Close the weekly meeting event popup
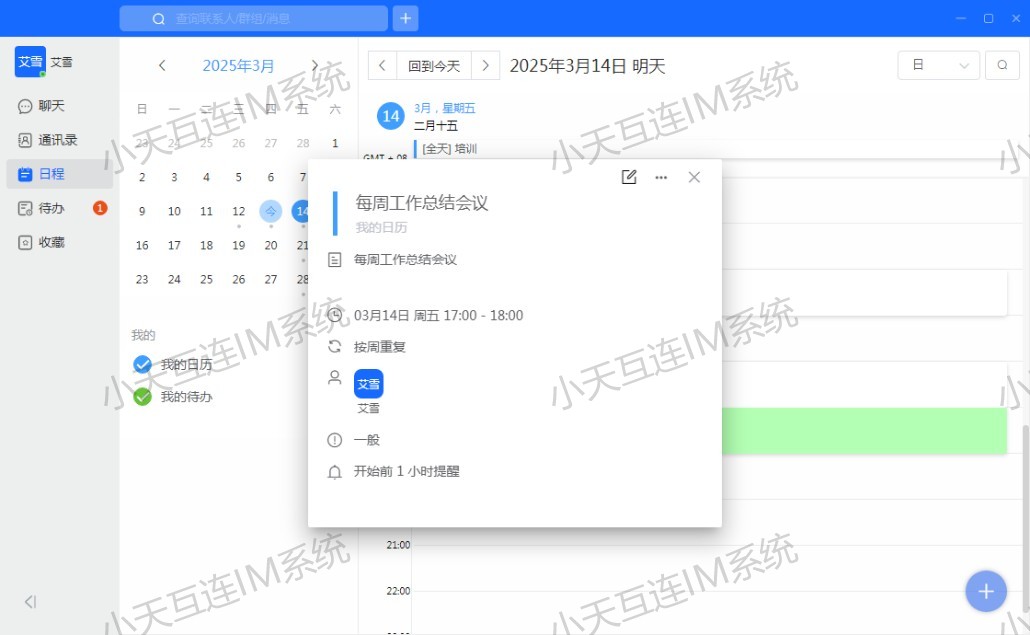 694,177
